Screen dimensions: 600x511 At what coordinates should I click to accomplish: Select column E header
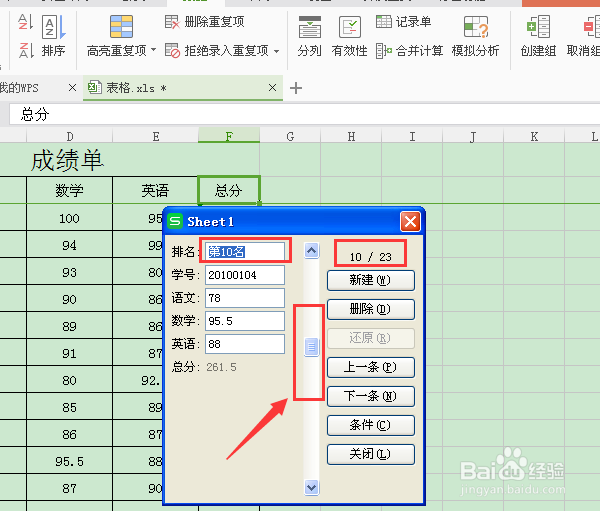[x=156, y=136]
